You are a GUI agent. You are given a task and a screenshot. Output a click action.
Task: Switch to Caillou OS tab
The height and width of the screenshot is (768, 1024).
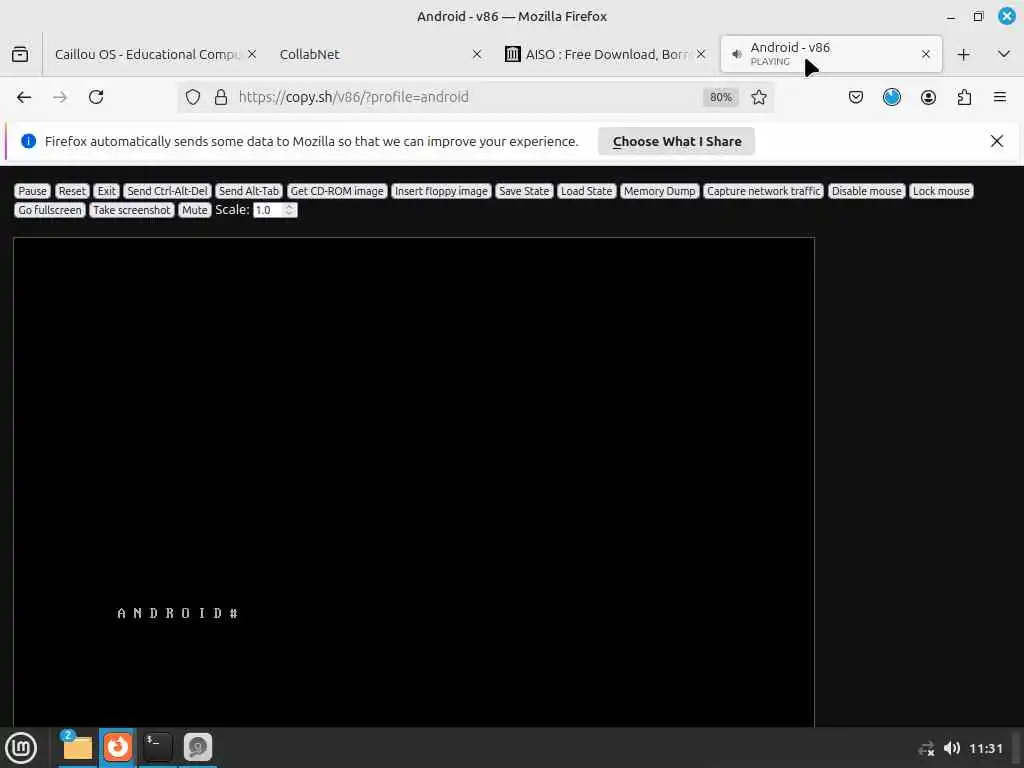[150, 54]
